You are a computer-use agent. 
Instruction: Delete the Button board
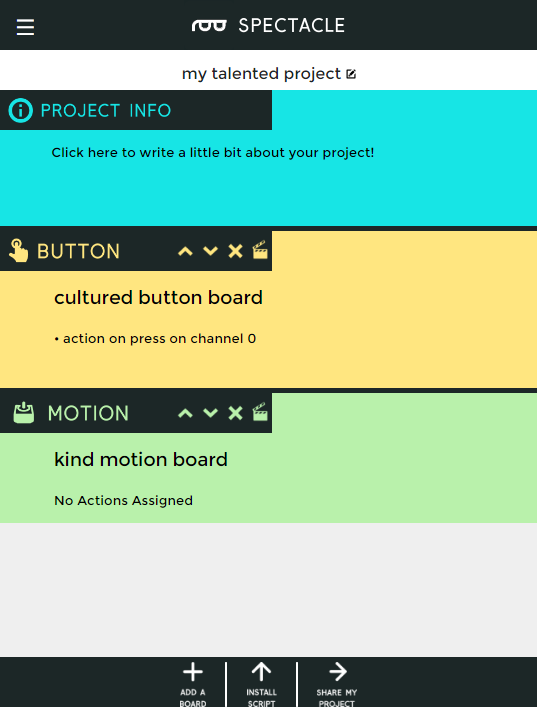(235, 251)
